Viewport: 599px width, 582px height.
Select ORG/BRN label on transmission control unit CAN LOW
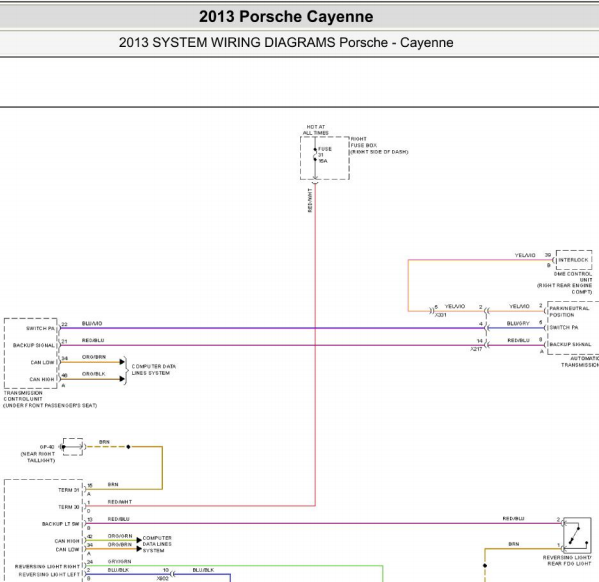pyautogui.click(x=94, y=357)
